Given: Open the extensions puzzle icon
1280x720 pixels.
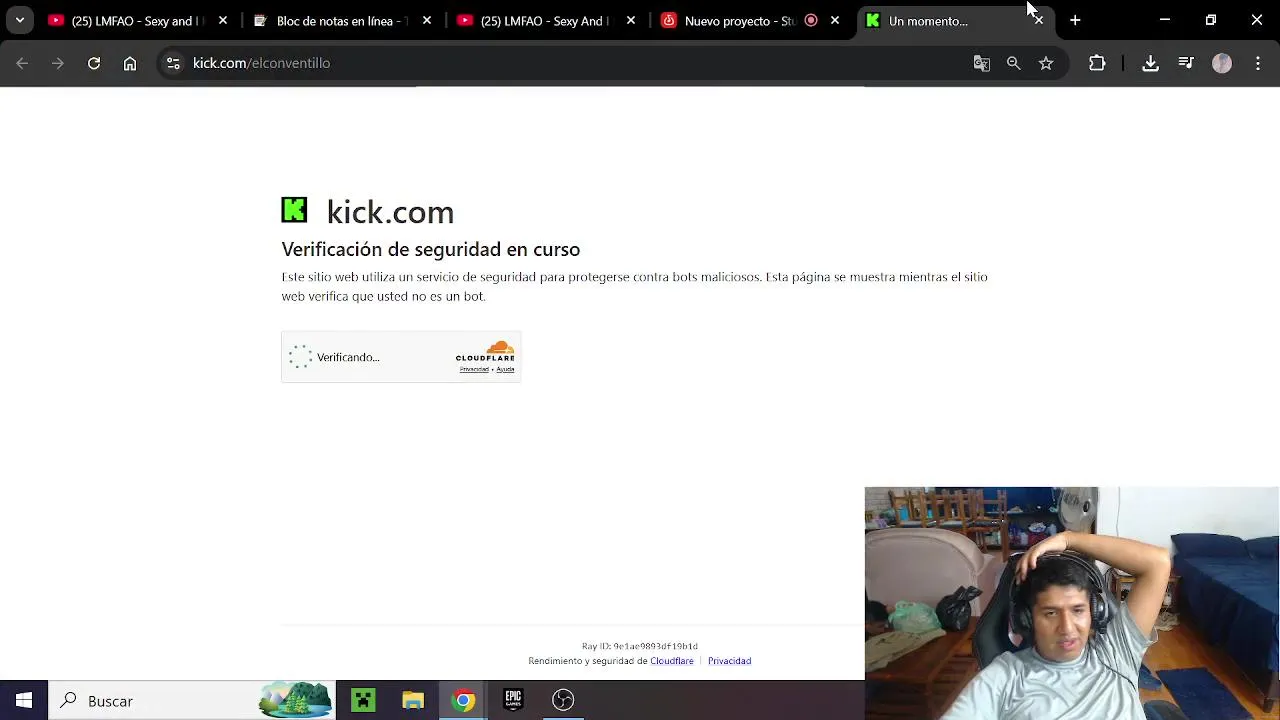Looking at the screenshot, I should point(1097,63).
